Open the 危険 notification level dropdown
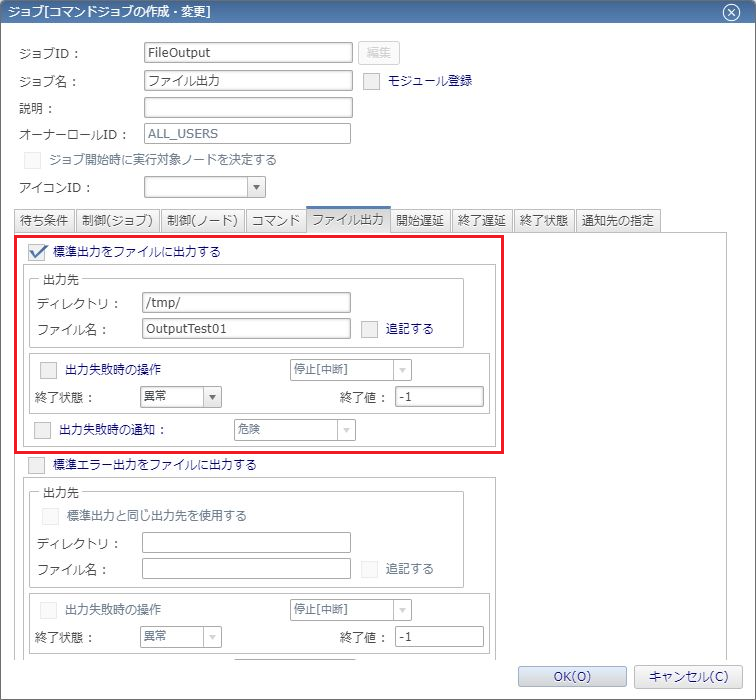 [x=346, y=430]
